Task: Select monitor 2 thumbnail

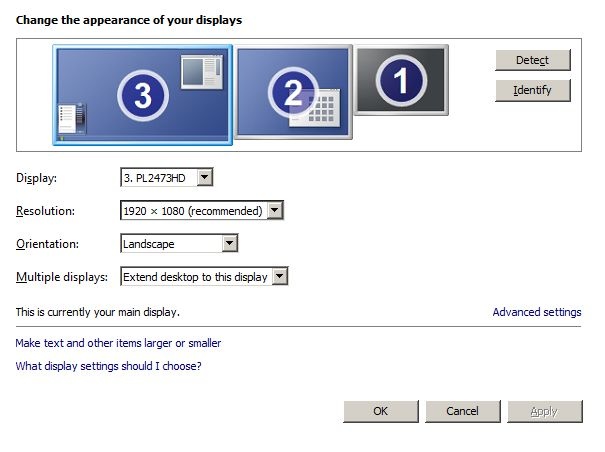Action: tap(293, 92)
